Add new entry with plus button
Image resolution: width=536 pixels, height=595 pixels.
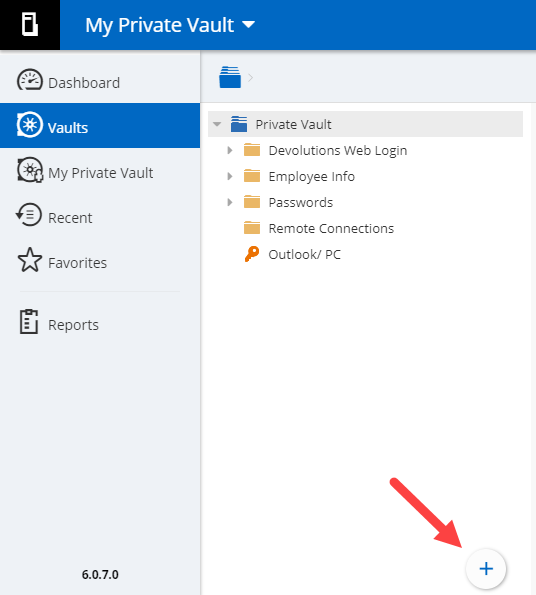click(486, 568)
